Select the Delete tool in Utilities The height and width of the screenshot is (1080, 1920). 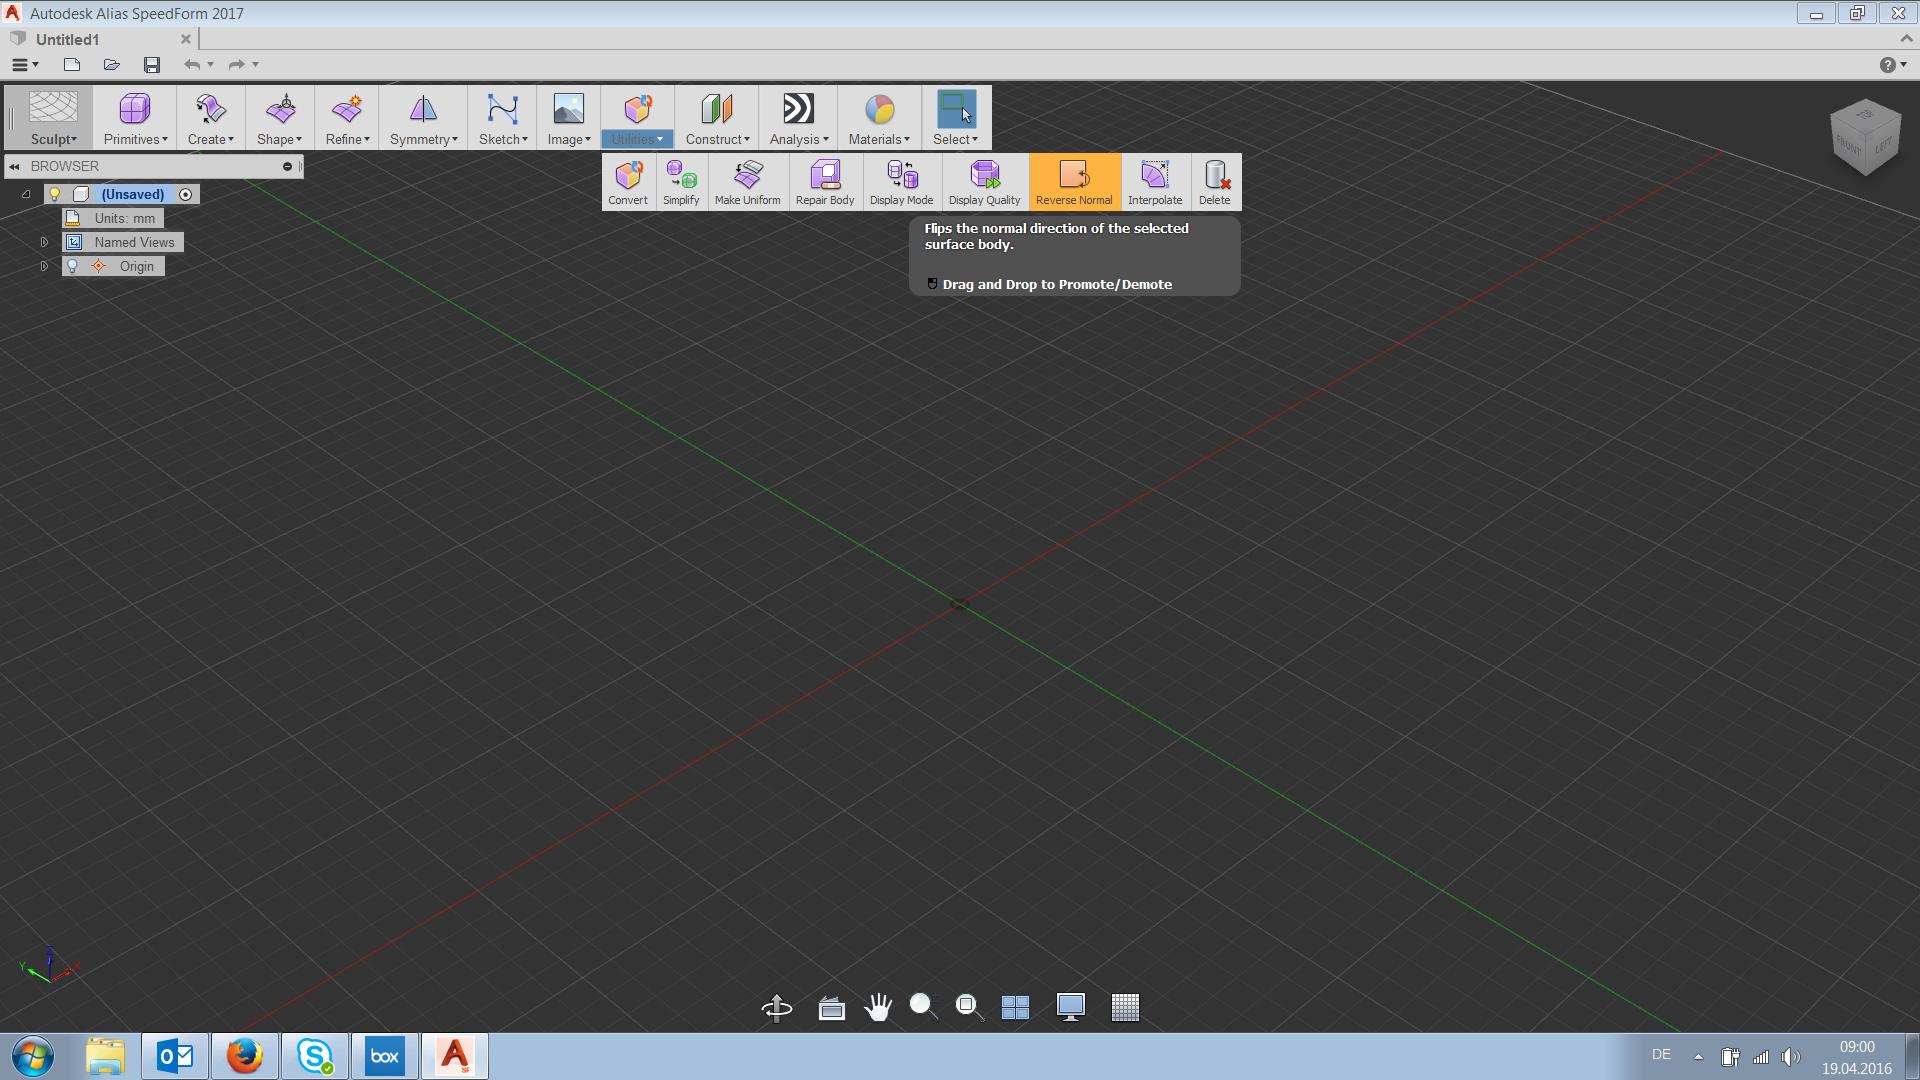1215,181
